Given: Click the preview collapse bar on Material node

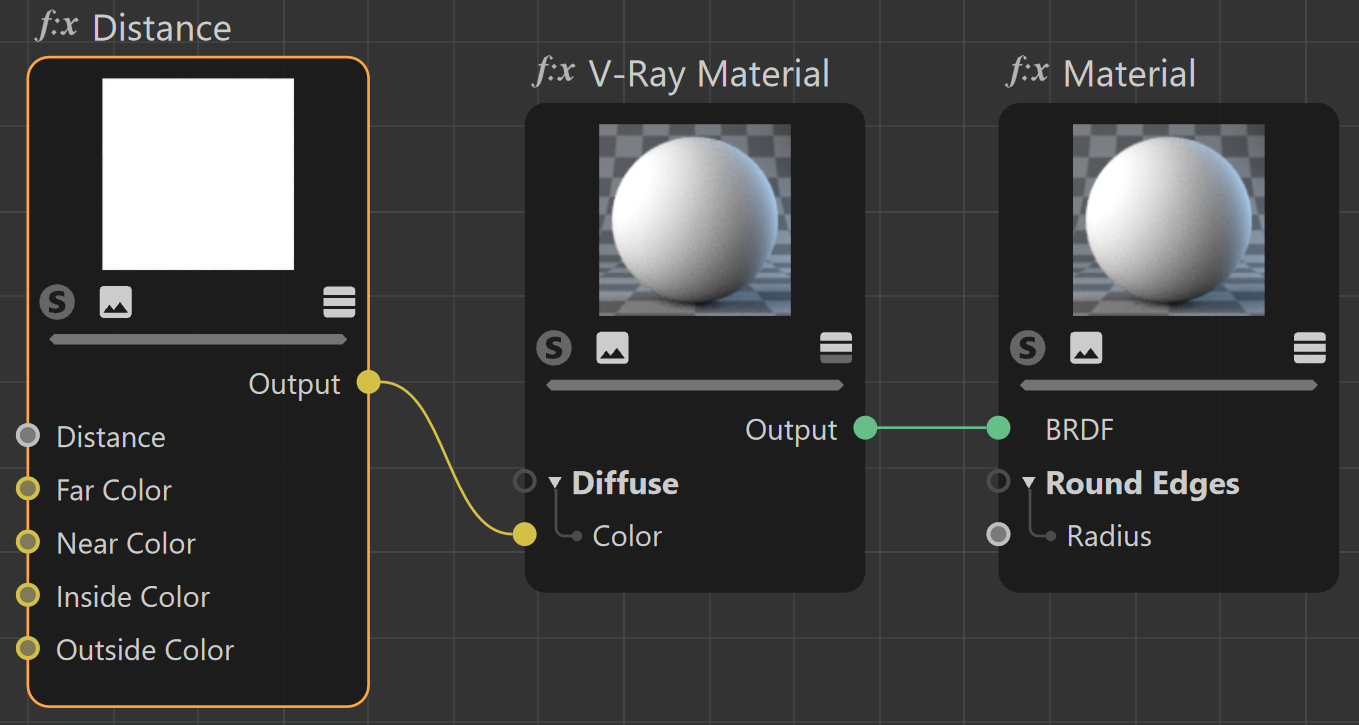Looking at the screenshot, I should coord(1169,385).
